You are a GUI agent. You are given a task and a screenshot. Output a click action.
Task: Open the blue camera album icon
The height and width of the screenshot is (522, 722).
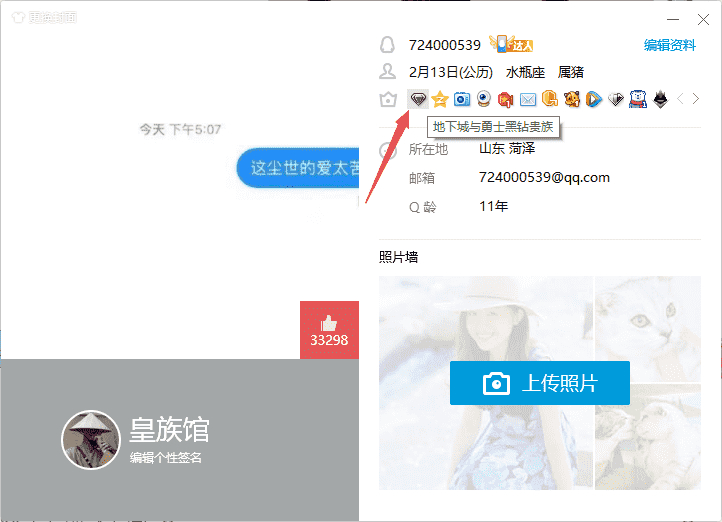[462, 99]
